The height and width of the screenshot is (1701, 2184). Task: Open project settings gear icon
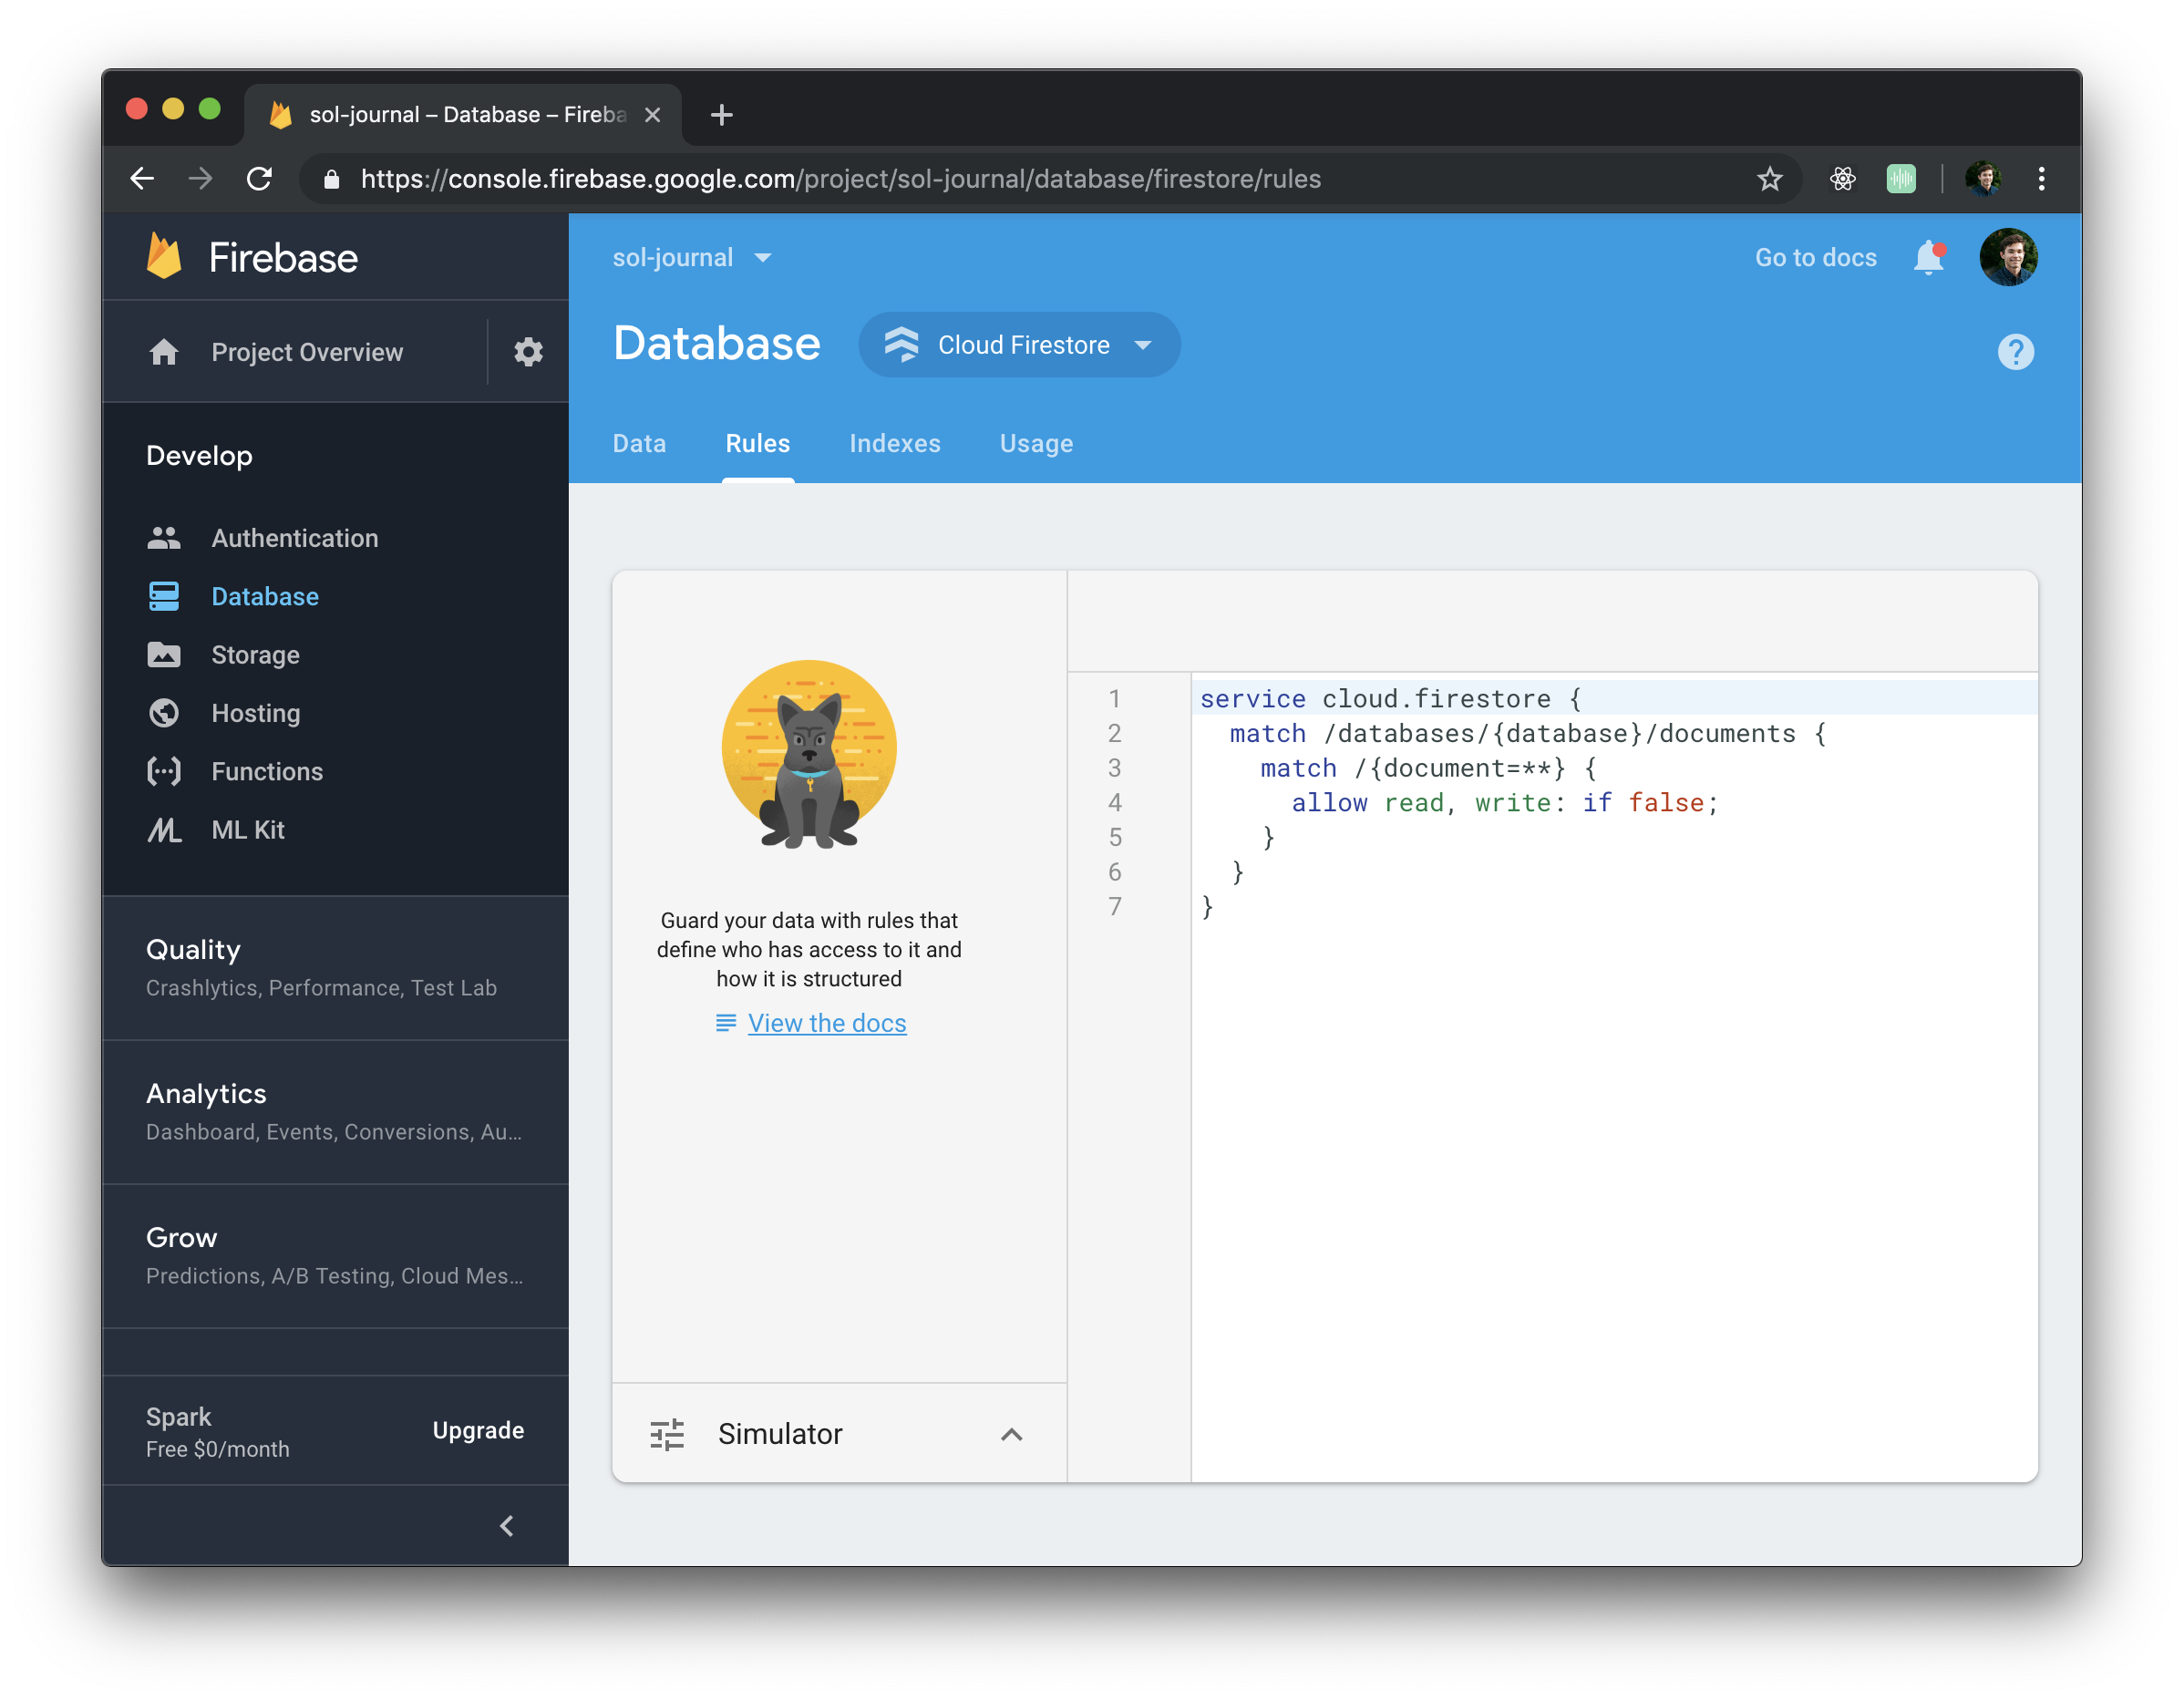[x=528, y=352]
